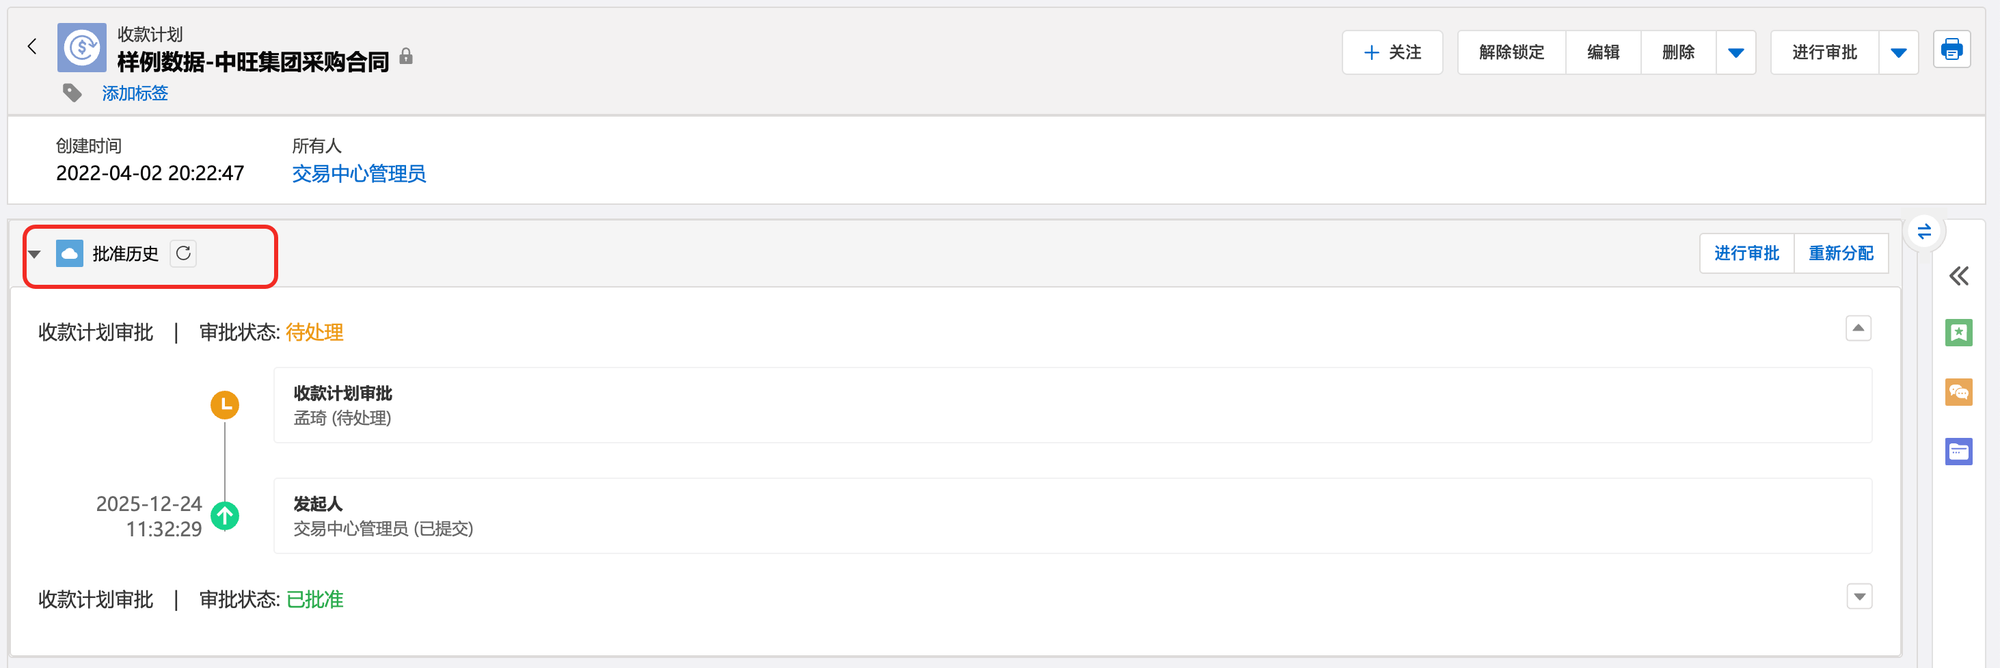Collapse the 批准历史 section triangle
The height and width of the screenshot is (668, 2000).
point(35,254)
